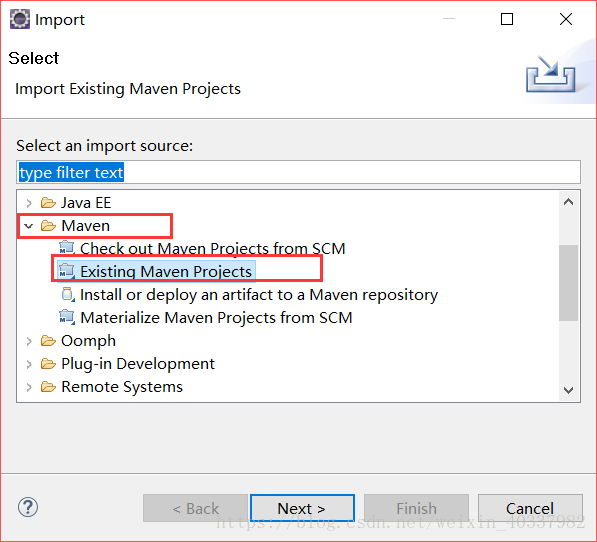Screen dimensions: 597x542
Task: Expand the Plug-in Development category
Action: point(29,364)
